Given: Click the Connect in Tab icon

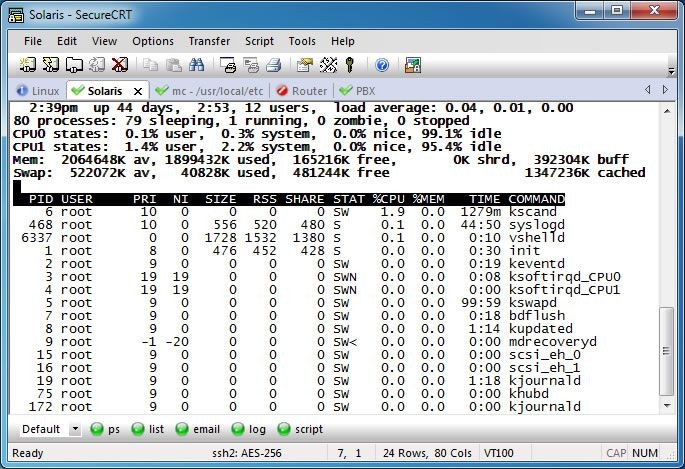Looking at the screenshot, I should pos(74,65).
